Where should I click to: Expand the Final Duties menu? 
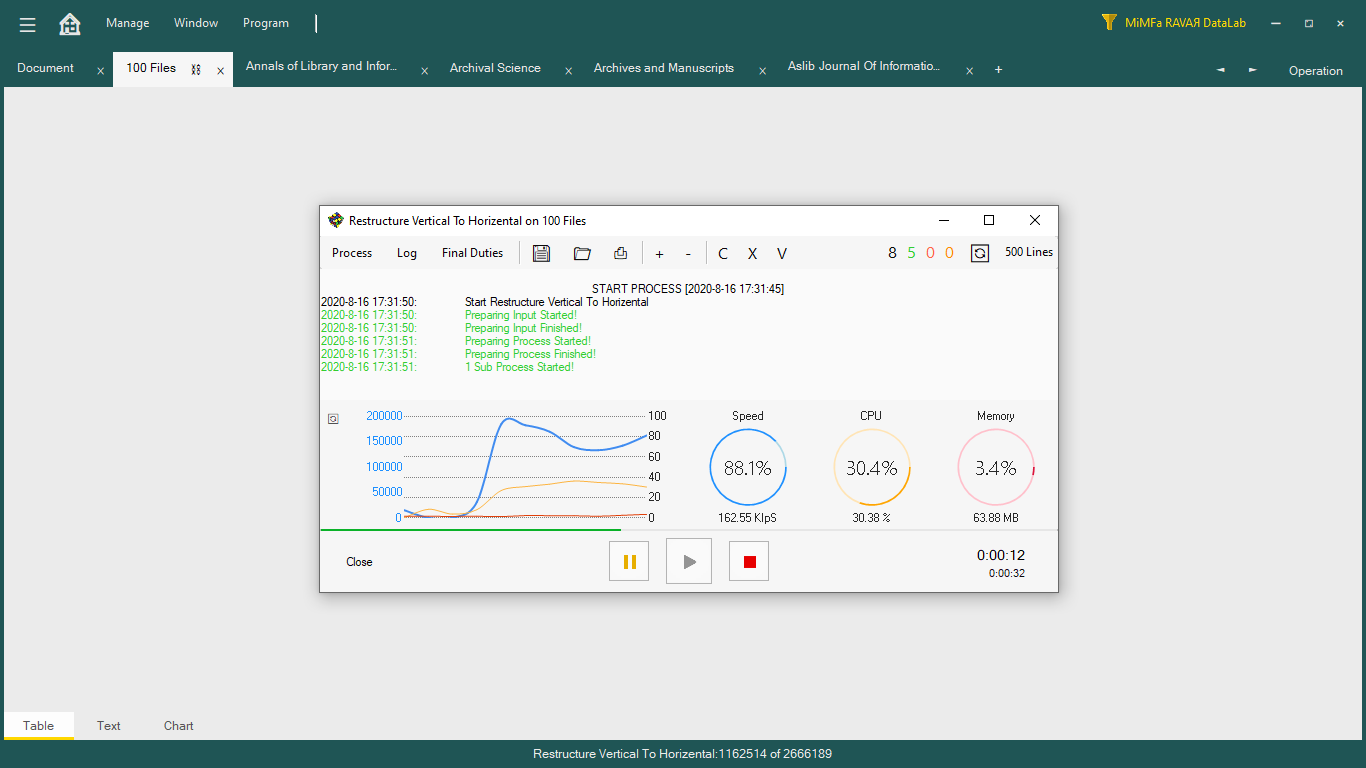pyautogui.click(x=472, y=253)
